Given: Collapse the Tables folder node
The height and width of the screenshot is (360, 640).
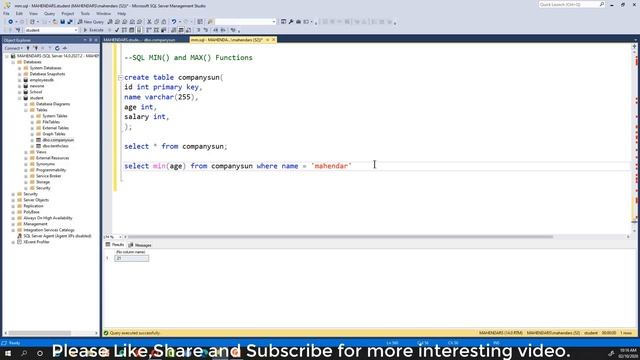Looking at the screenshot, I should coord(26,110).
